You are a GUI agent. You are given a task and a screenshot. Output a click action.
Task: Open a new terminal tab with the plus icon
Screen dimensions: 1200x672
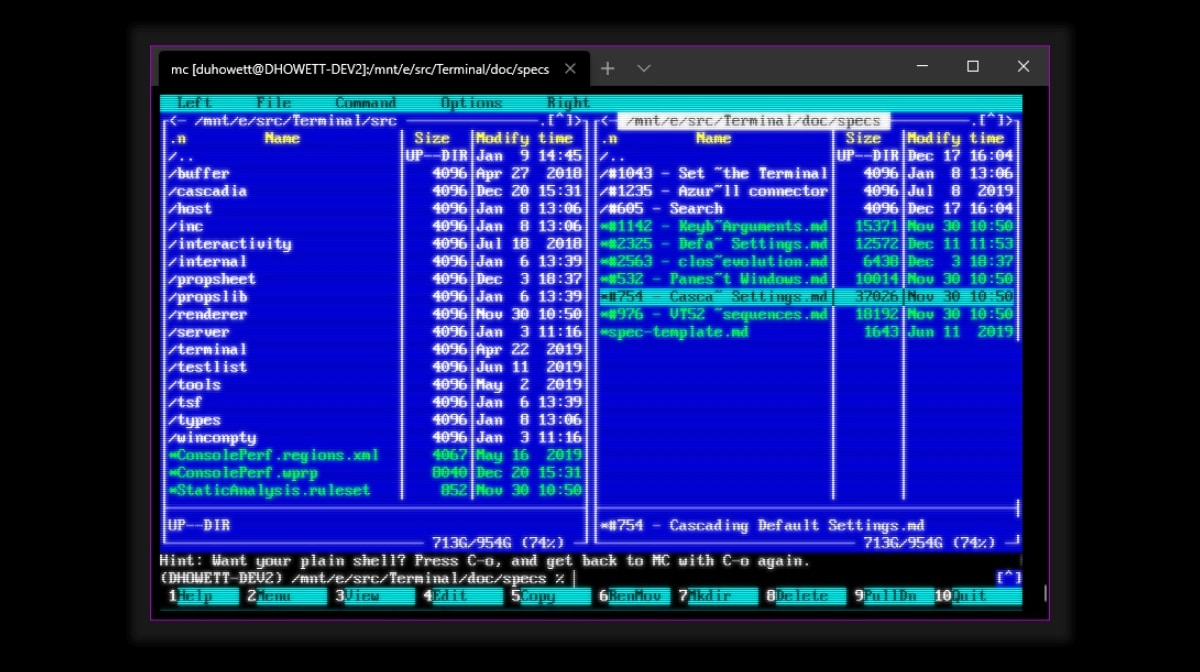tap(607, 68)
